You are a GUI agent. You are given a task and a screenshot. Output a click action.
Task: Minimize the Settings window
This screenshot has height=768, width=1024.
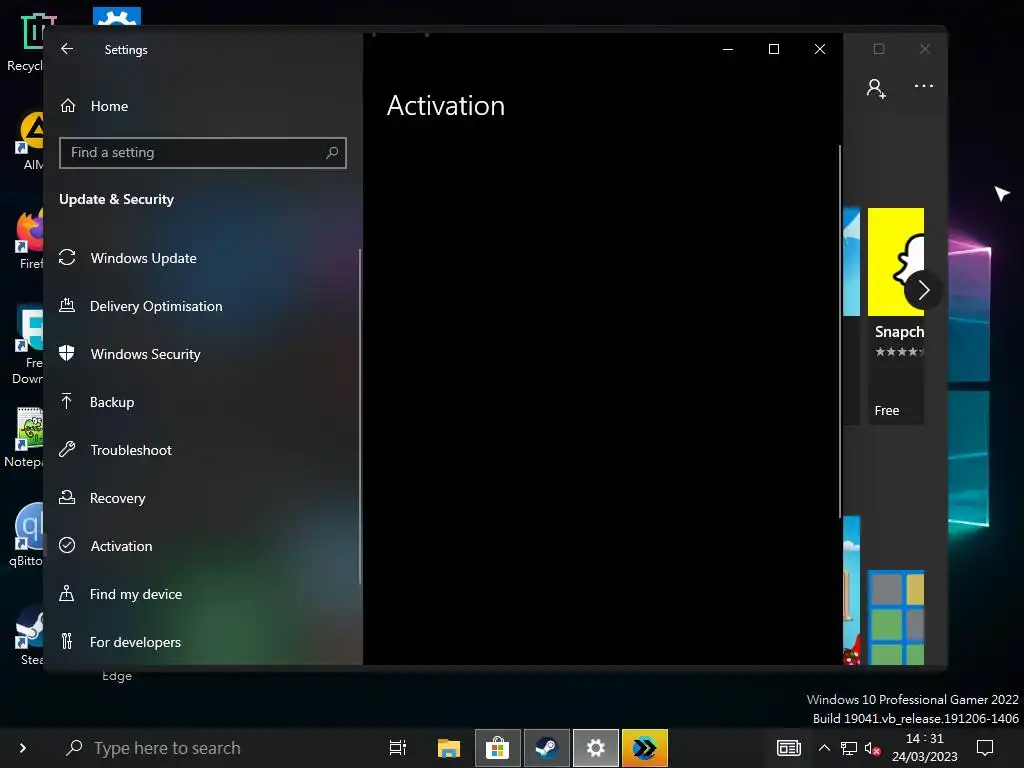(x=728, y=49)
